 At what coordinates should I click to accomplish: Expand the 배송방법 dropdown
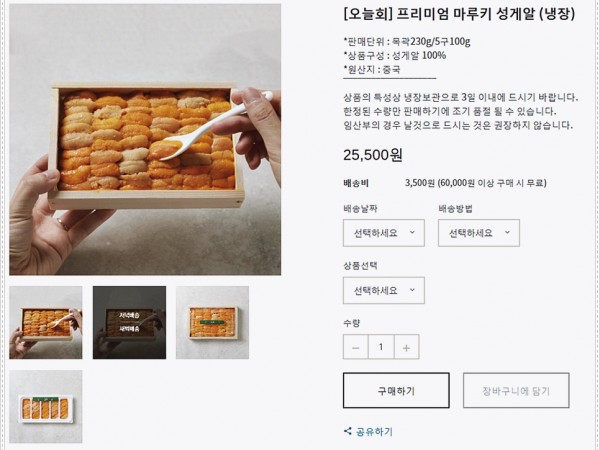[479, 233]
